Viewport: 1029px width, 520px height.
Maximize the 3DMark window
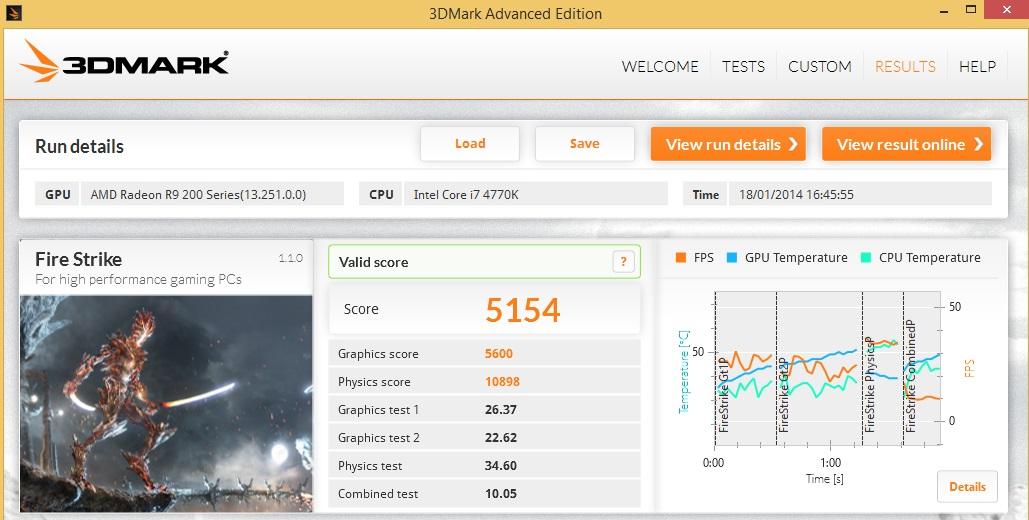971,9
